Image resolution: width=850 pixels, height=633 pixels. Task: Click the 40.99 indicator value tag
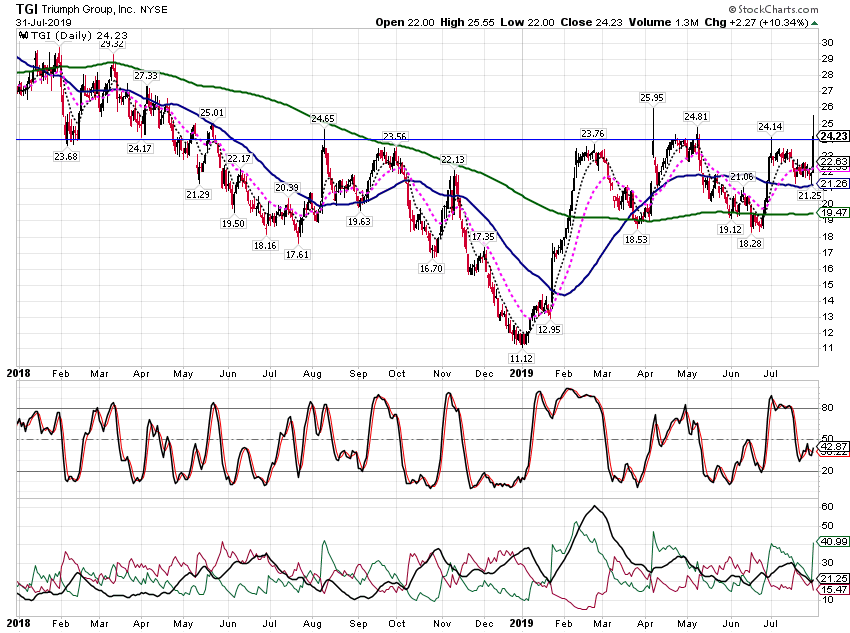(834, 541)
